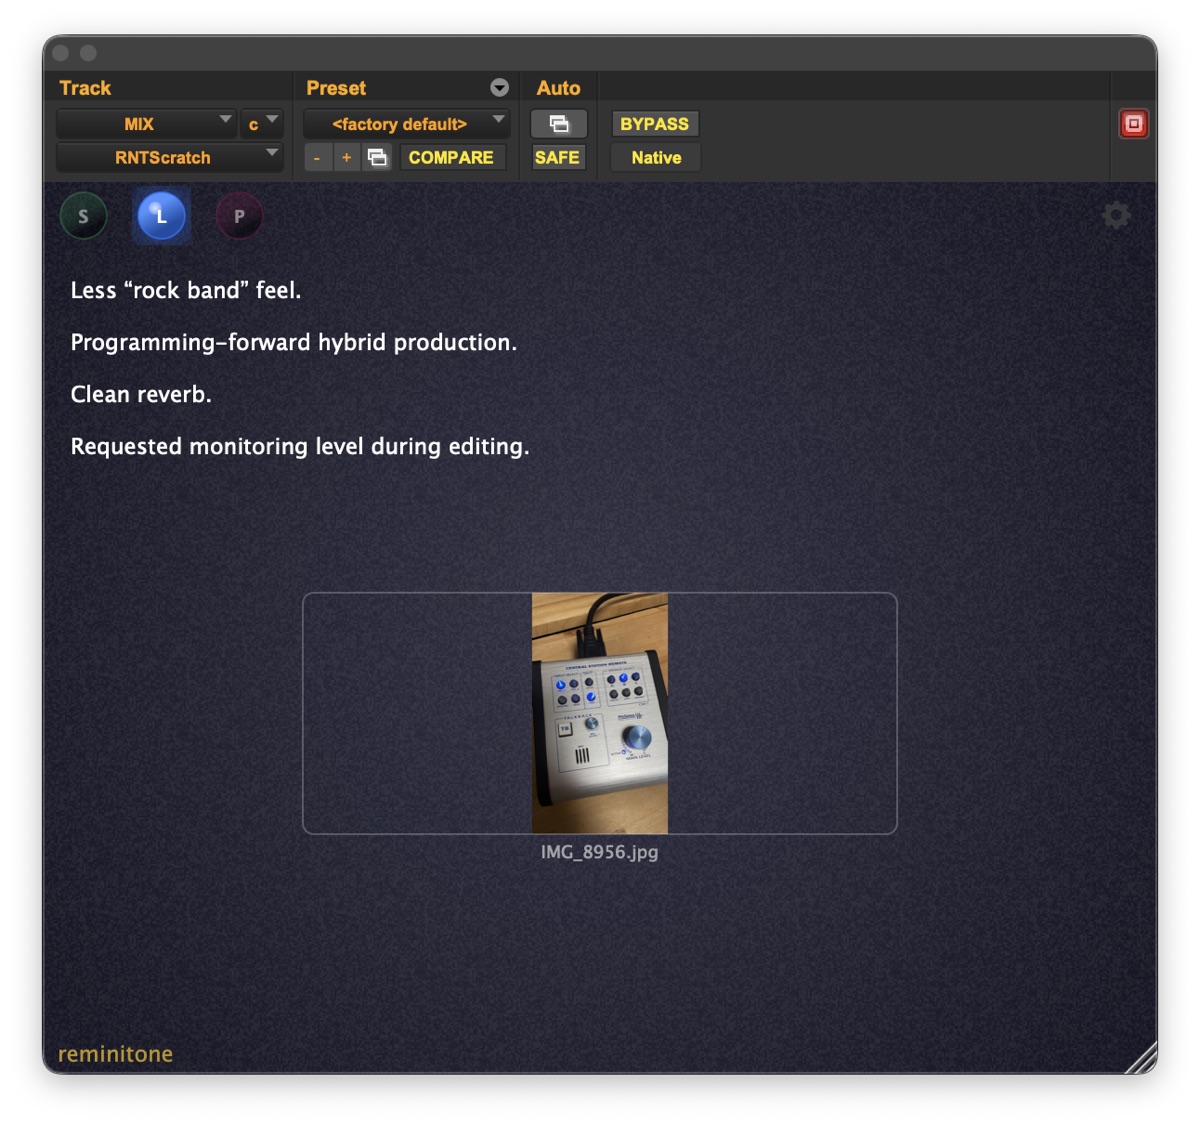Open the insert position c dropdown
This screenshot has width=1200, height=1124.
[x=262, y=124]
